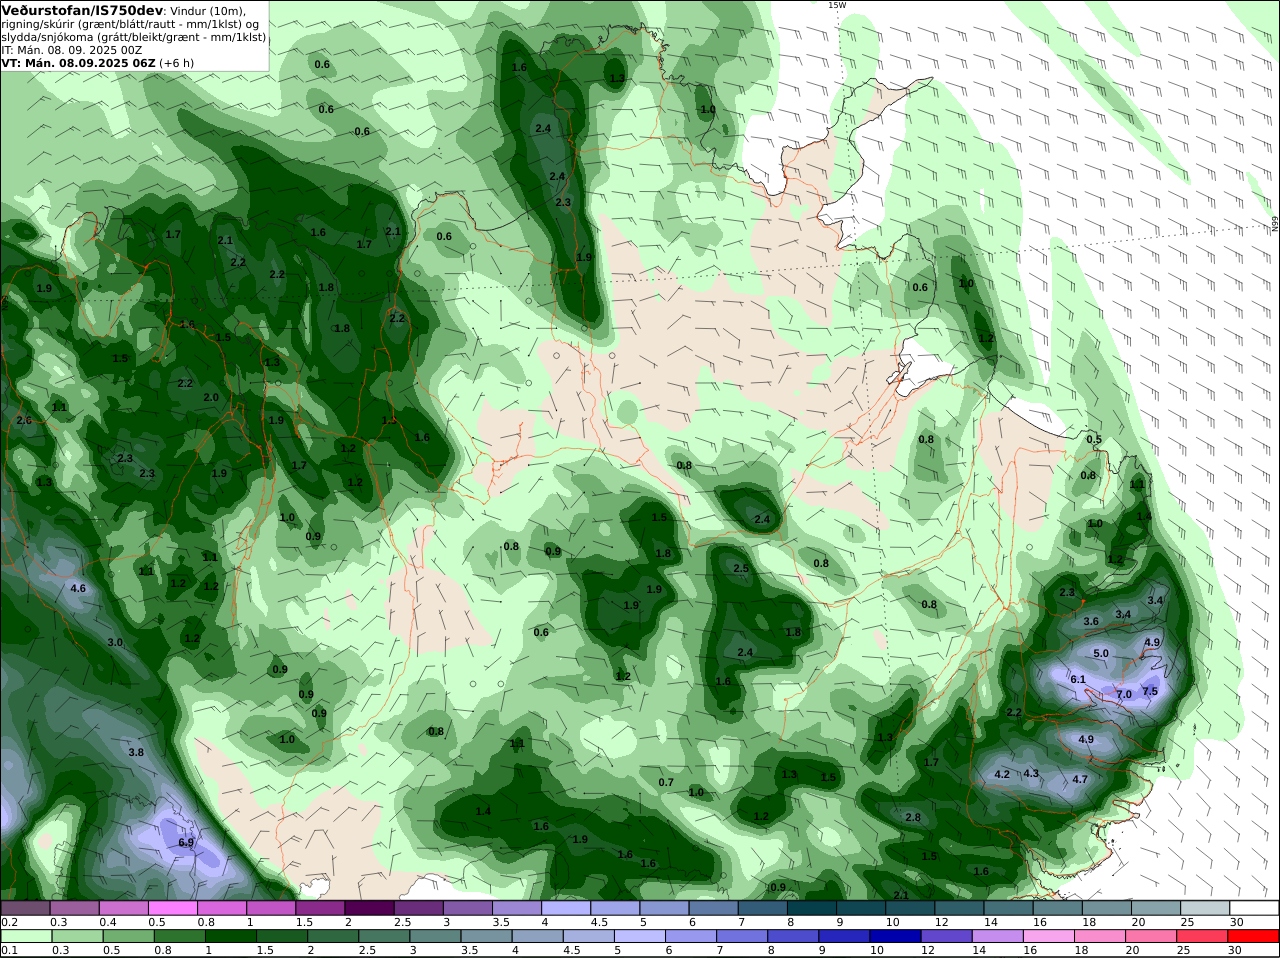The width and height of the screenshot is (1280, 958).
Task: Click the 3.6 value in the east
Action: (x=1091, y=621)
